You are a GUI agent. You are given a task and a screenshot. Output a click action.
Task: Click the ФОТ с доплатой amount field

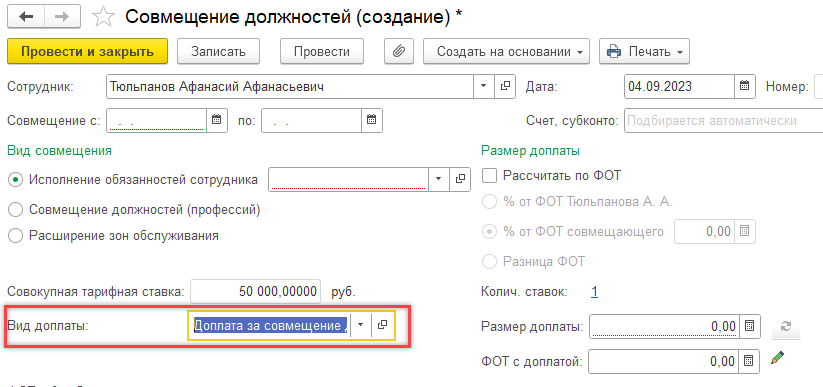click(x=664, y=361)
